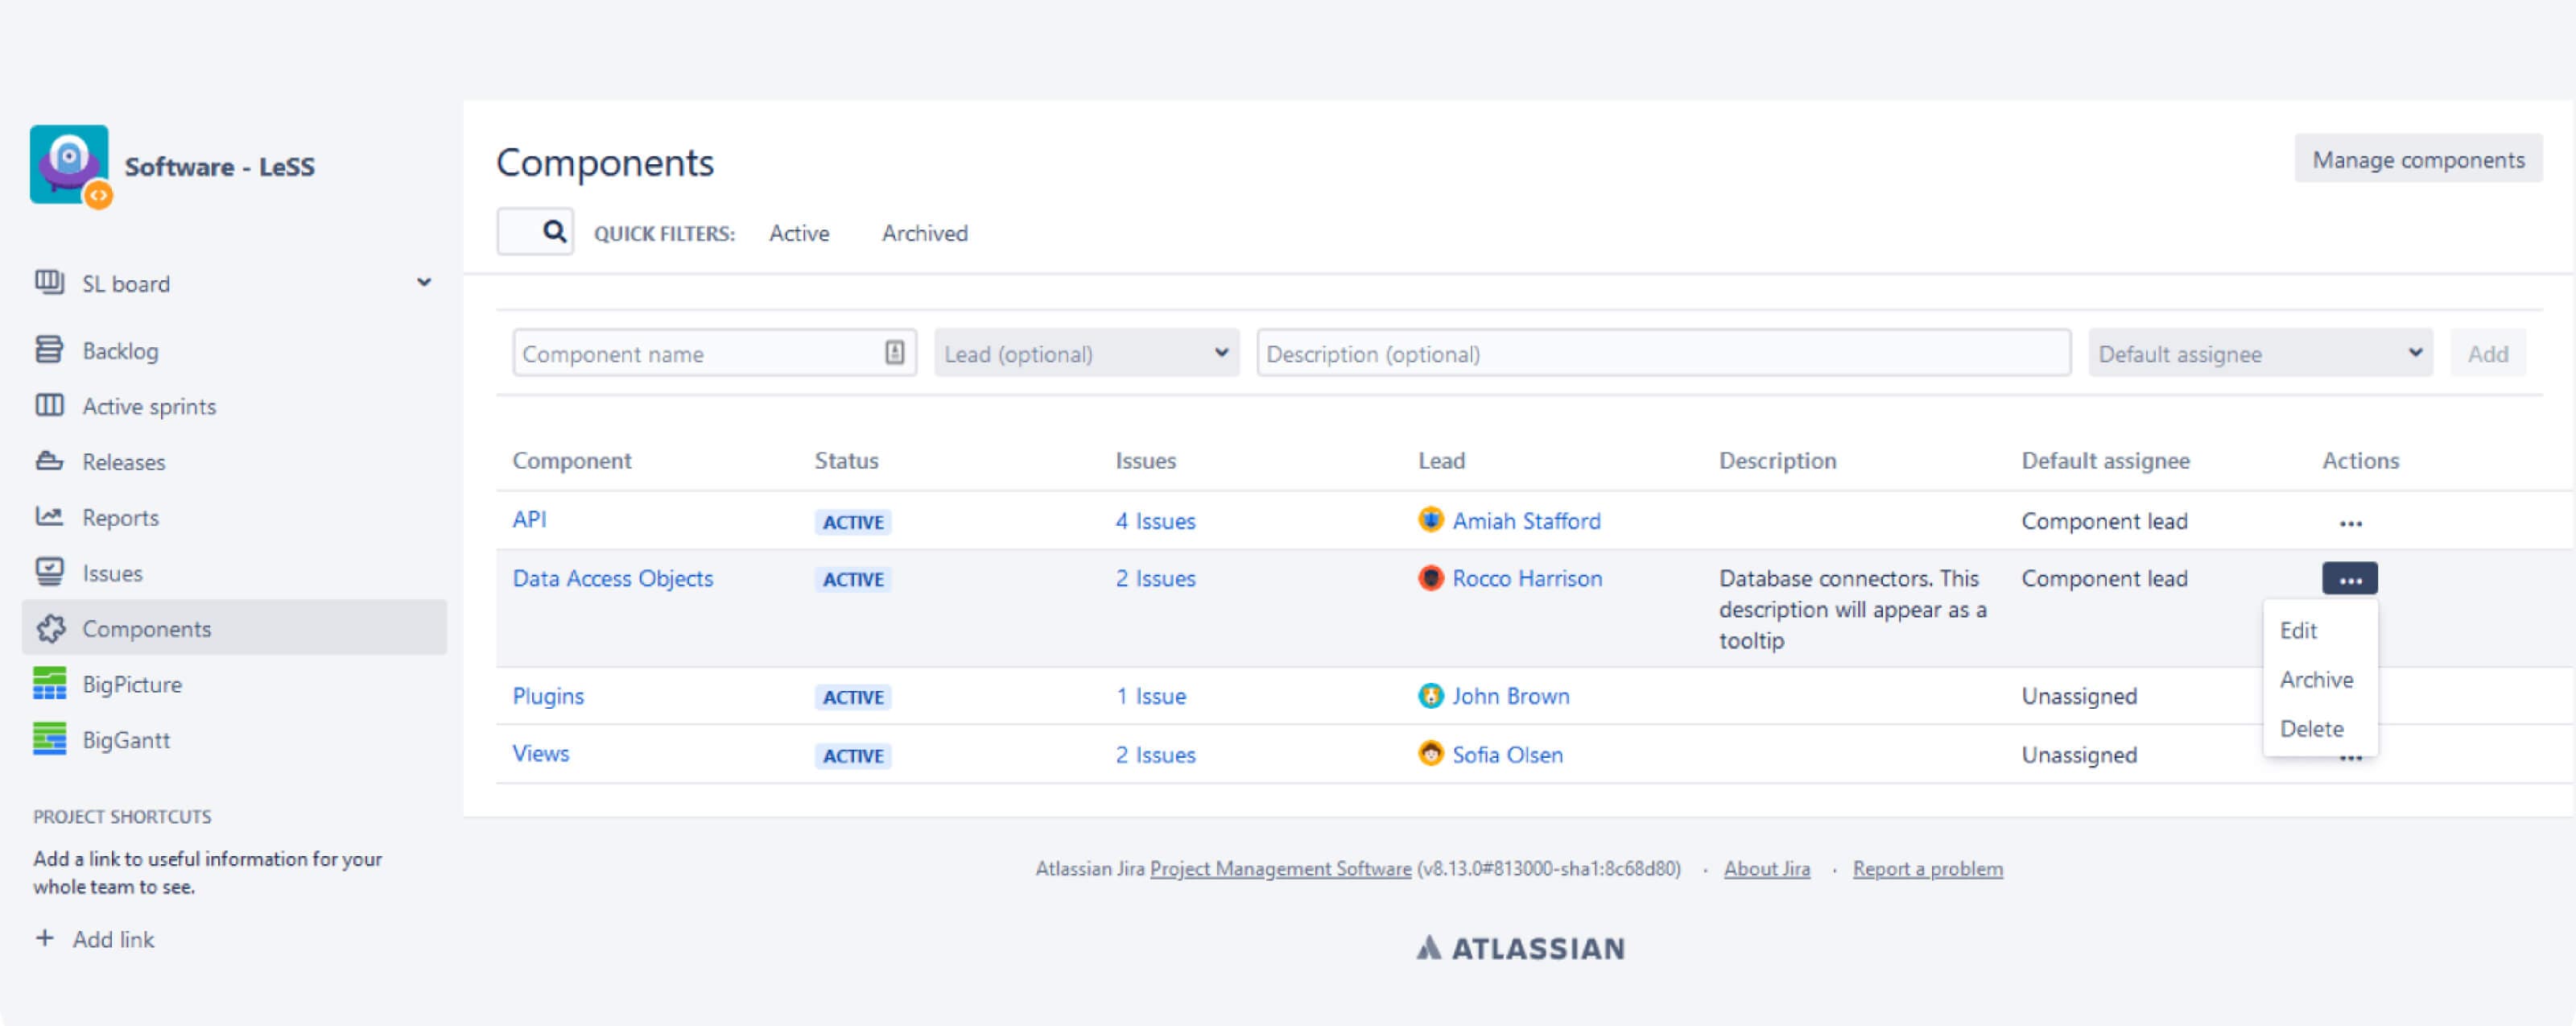The height and width of the screenshot is (1026, 2576).
Task: Open the Backlog icon in sidebar
Action: tap(49, 350)
